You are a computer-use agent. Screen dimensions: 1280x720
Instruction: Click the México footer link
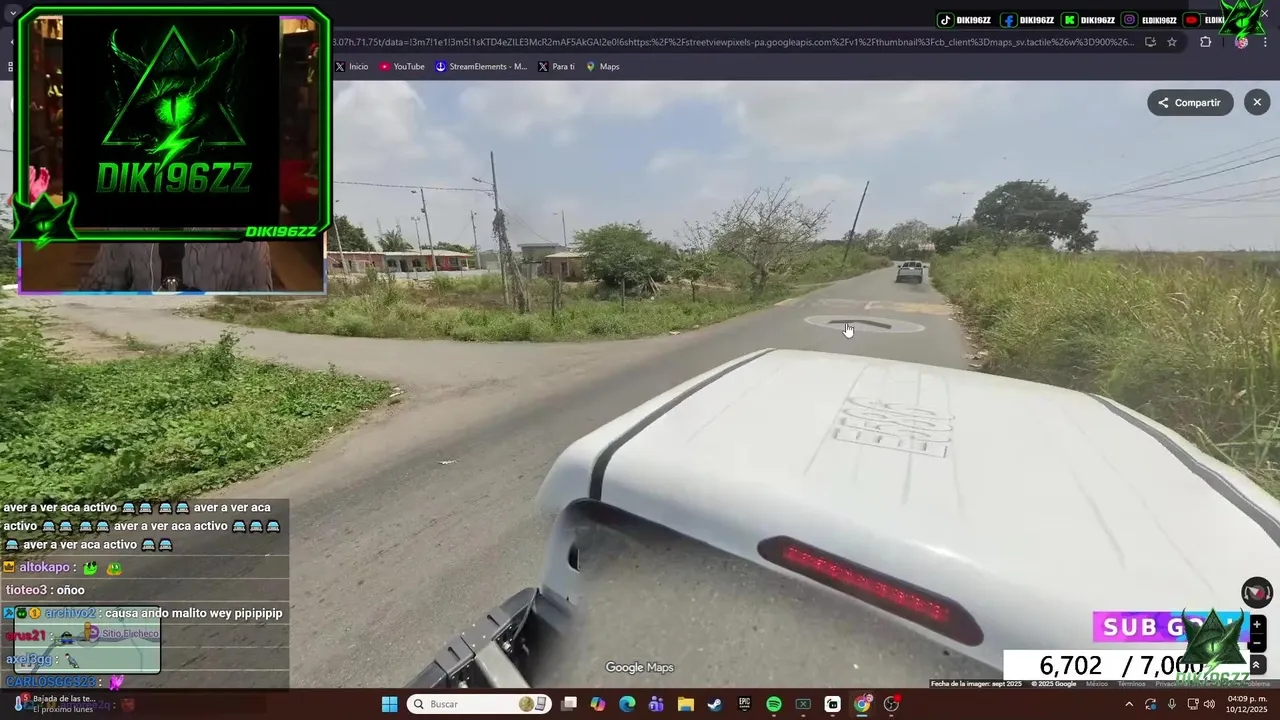(x=1097, y=684)
